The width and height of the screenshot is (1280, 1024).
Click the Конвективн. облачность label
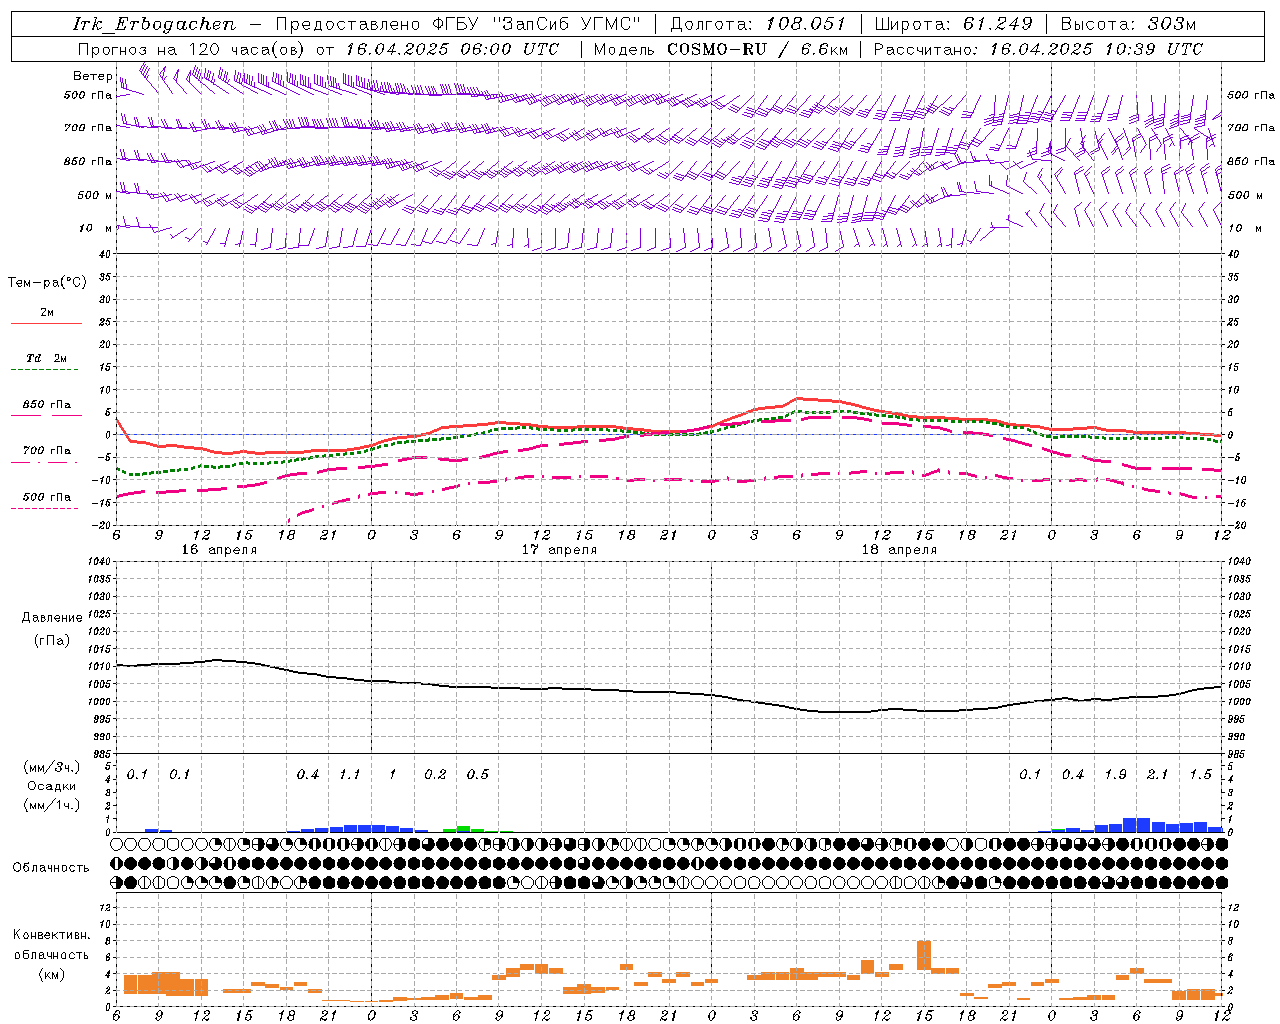pos(52,945)
